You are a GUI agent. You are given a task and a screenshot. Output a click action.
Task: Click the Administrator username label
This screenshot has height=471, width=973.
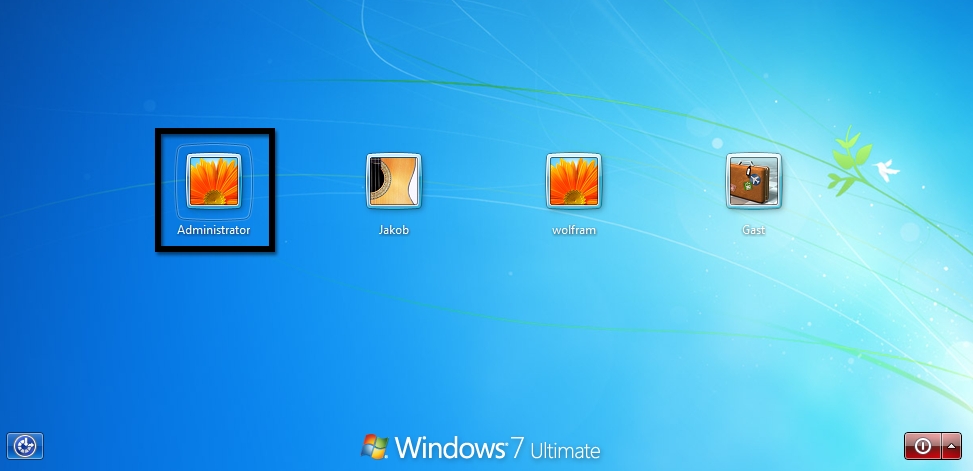[213, 230]
